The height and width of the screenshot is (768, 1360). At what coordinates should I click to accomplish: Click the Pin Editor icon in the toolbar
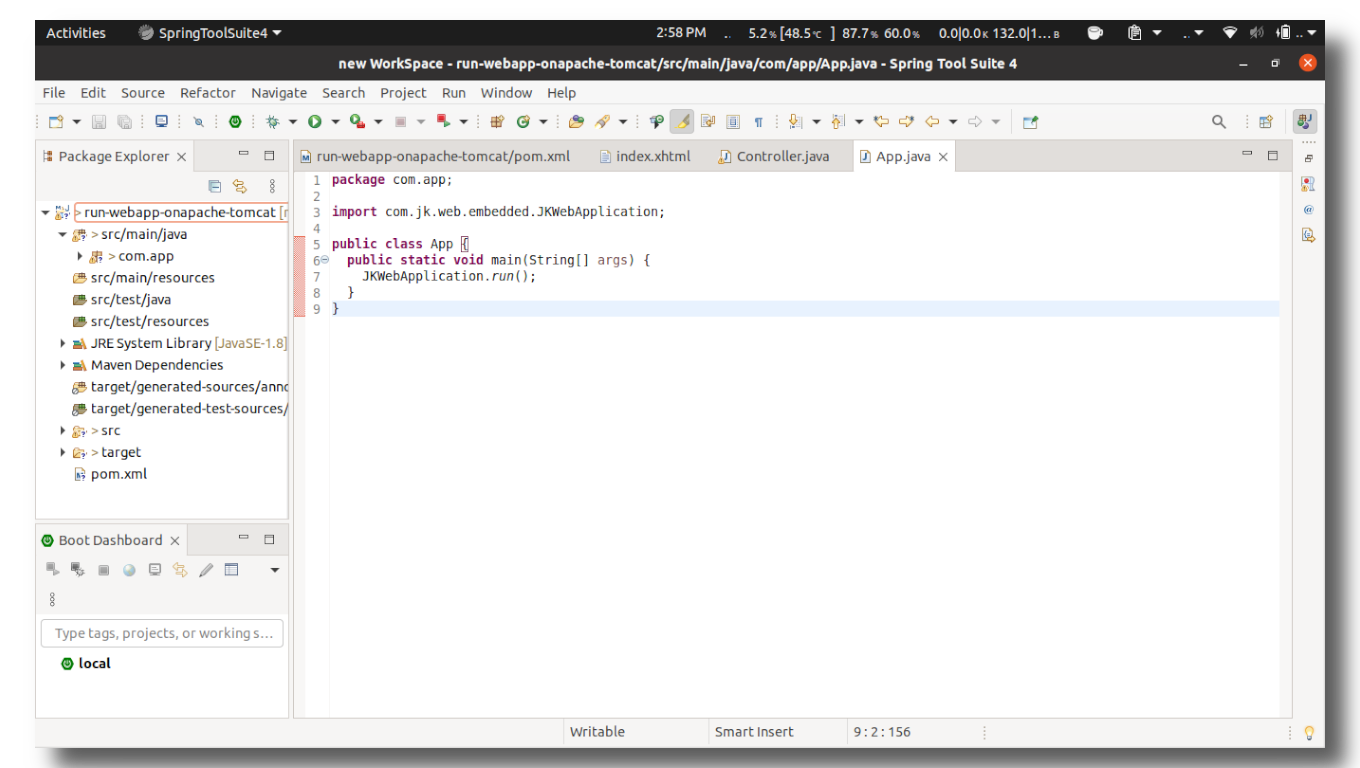pos(1030,122)
